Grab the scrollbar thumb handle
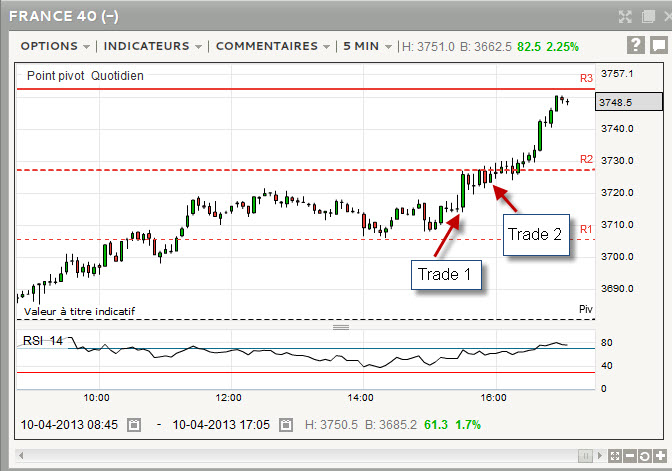672x471 pixels. 585,456
